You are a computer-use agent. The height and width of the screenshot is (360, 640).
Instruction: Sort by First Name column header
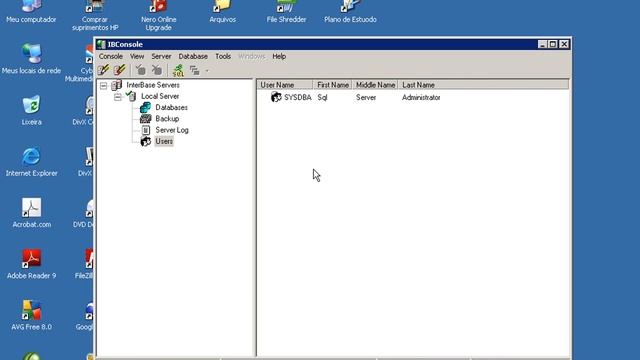click(333, 85)
